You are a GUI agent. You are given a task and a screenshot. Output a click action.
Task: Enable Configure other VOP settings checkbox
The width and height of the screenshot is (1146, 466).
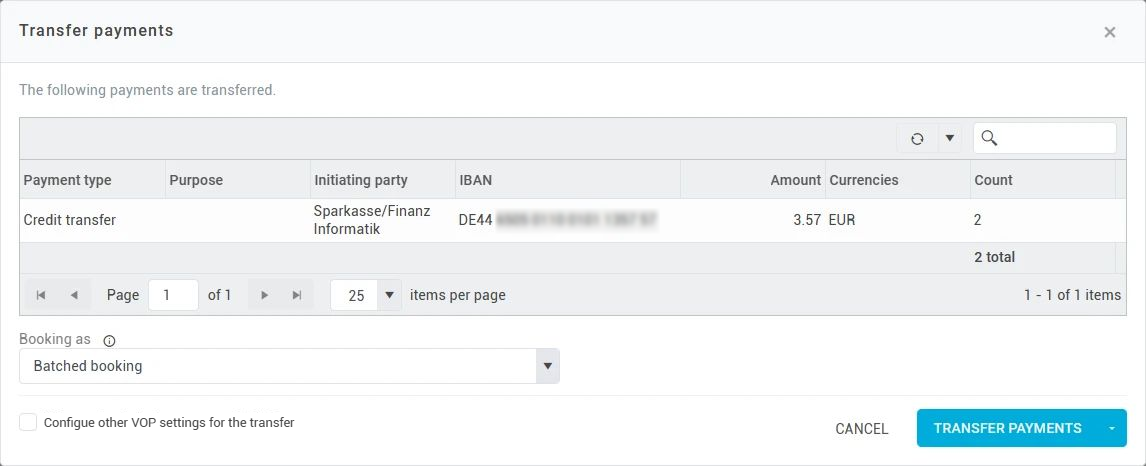(x=28, y=422)
